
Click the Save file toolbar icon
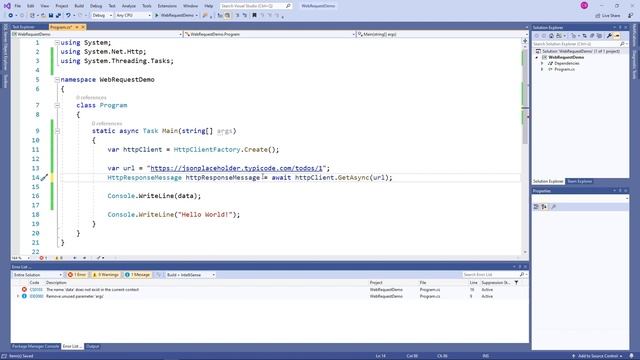[51, 16]
